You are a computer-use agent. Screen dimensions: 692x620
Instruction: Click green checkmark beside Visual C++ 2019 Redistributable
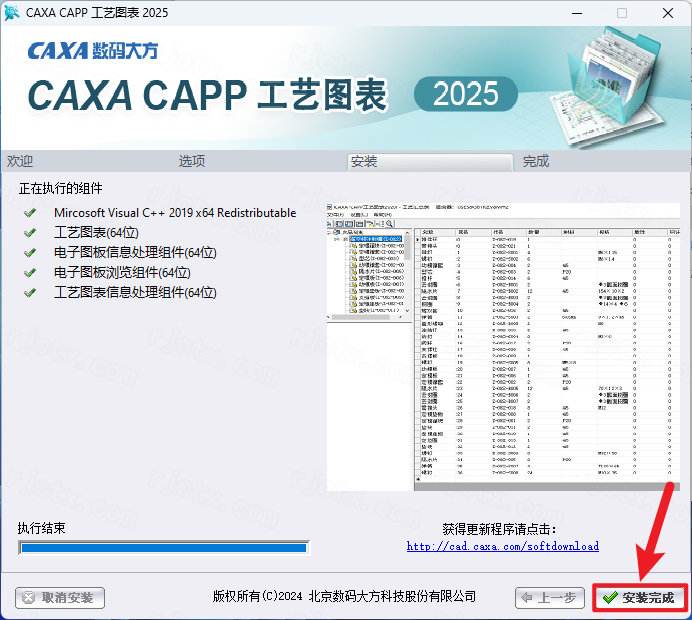[x=30, y=213]
